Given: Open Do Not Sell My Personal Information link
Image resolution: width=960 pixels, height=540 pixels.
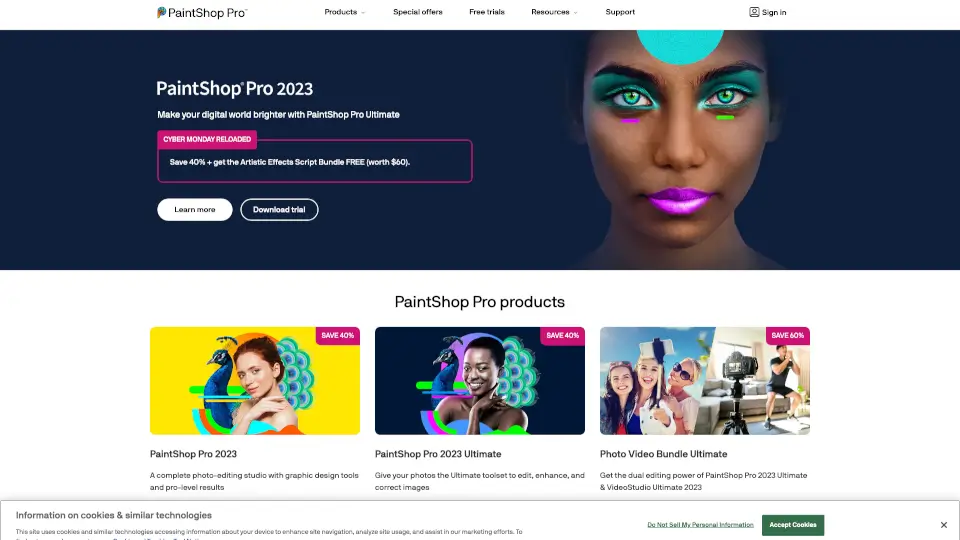Looking at the screenshot, I should click(x=700, y=525).
